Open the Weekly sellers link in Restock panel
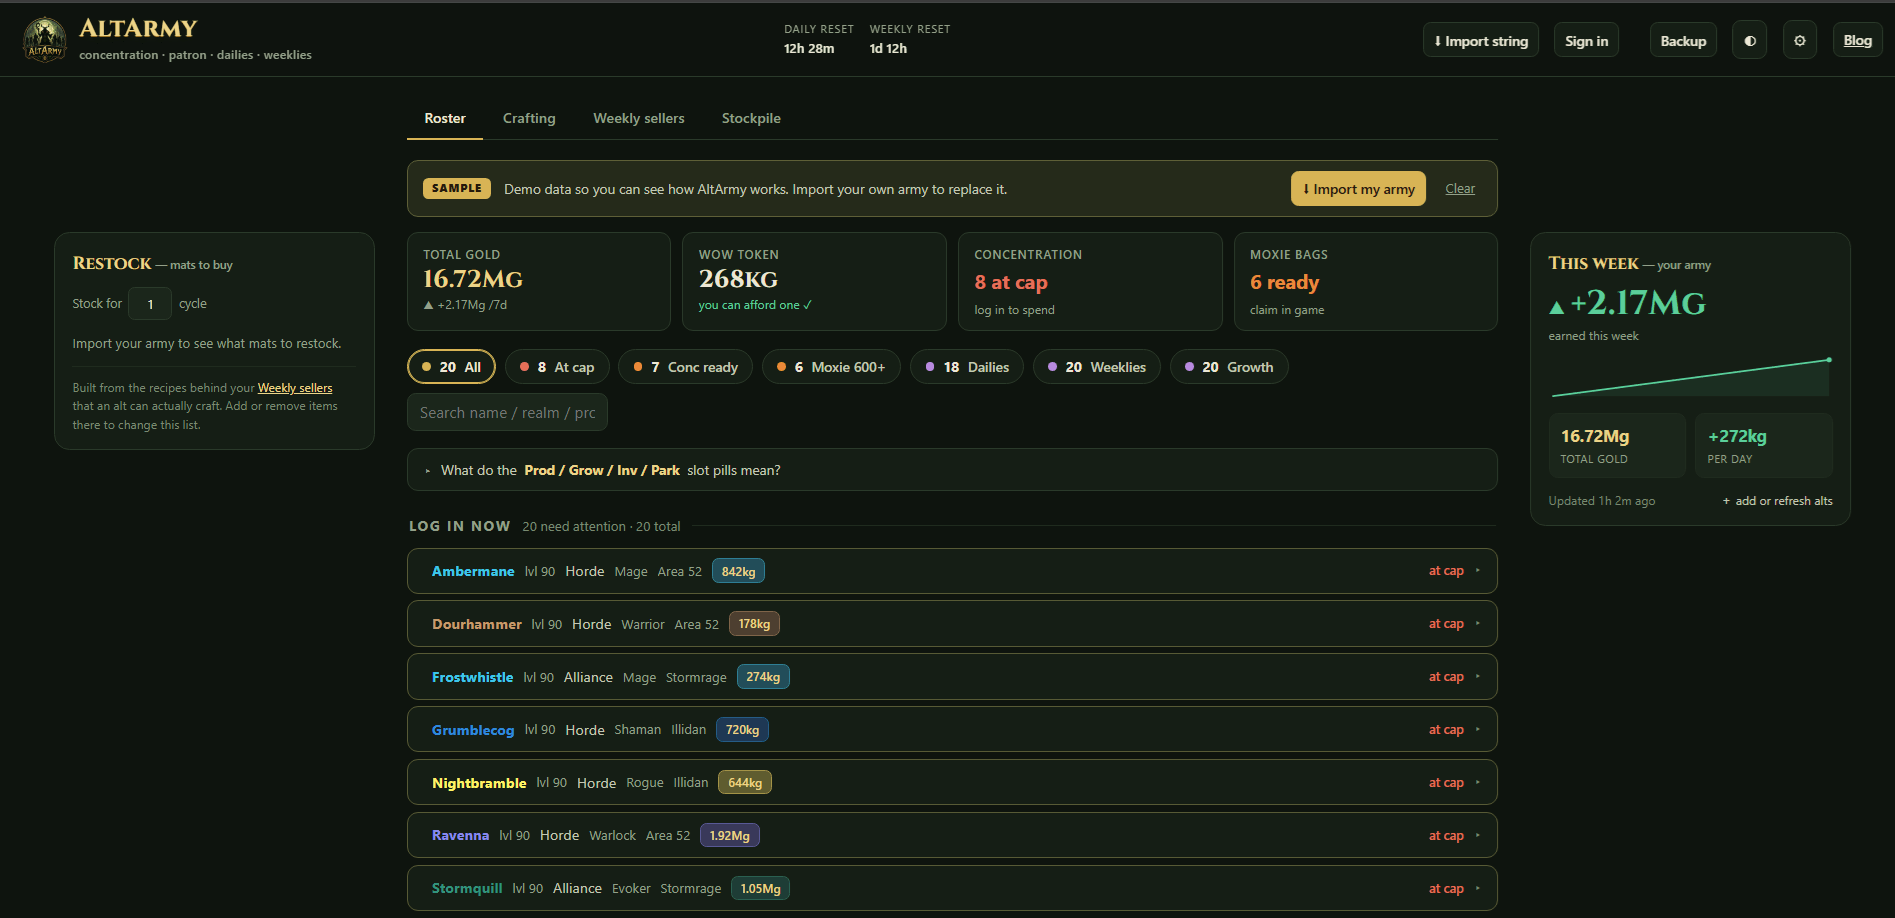 [x=295, y=388]
